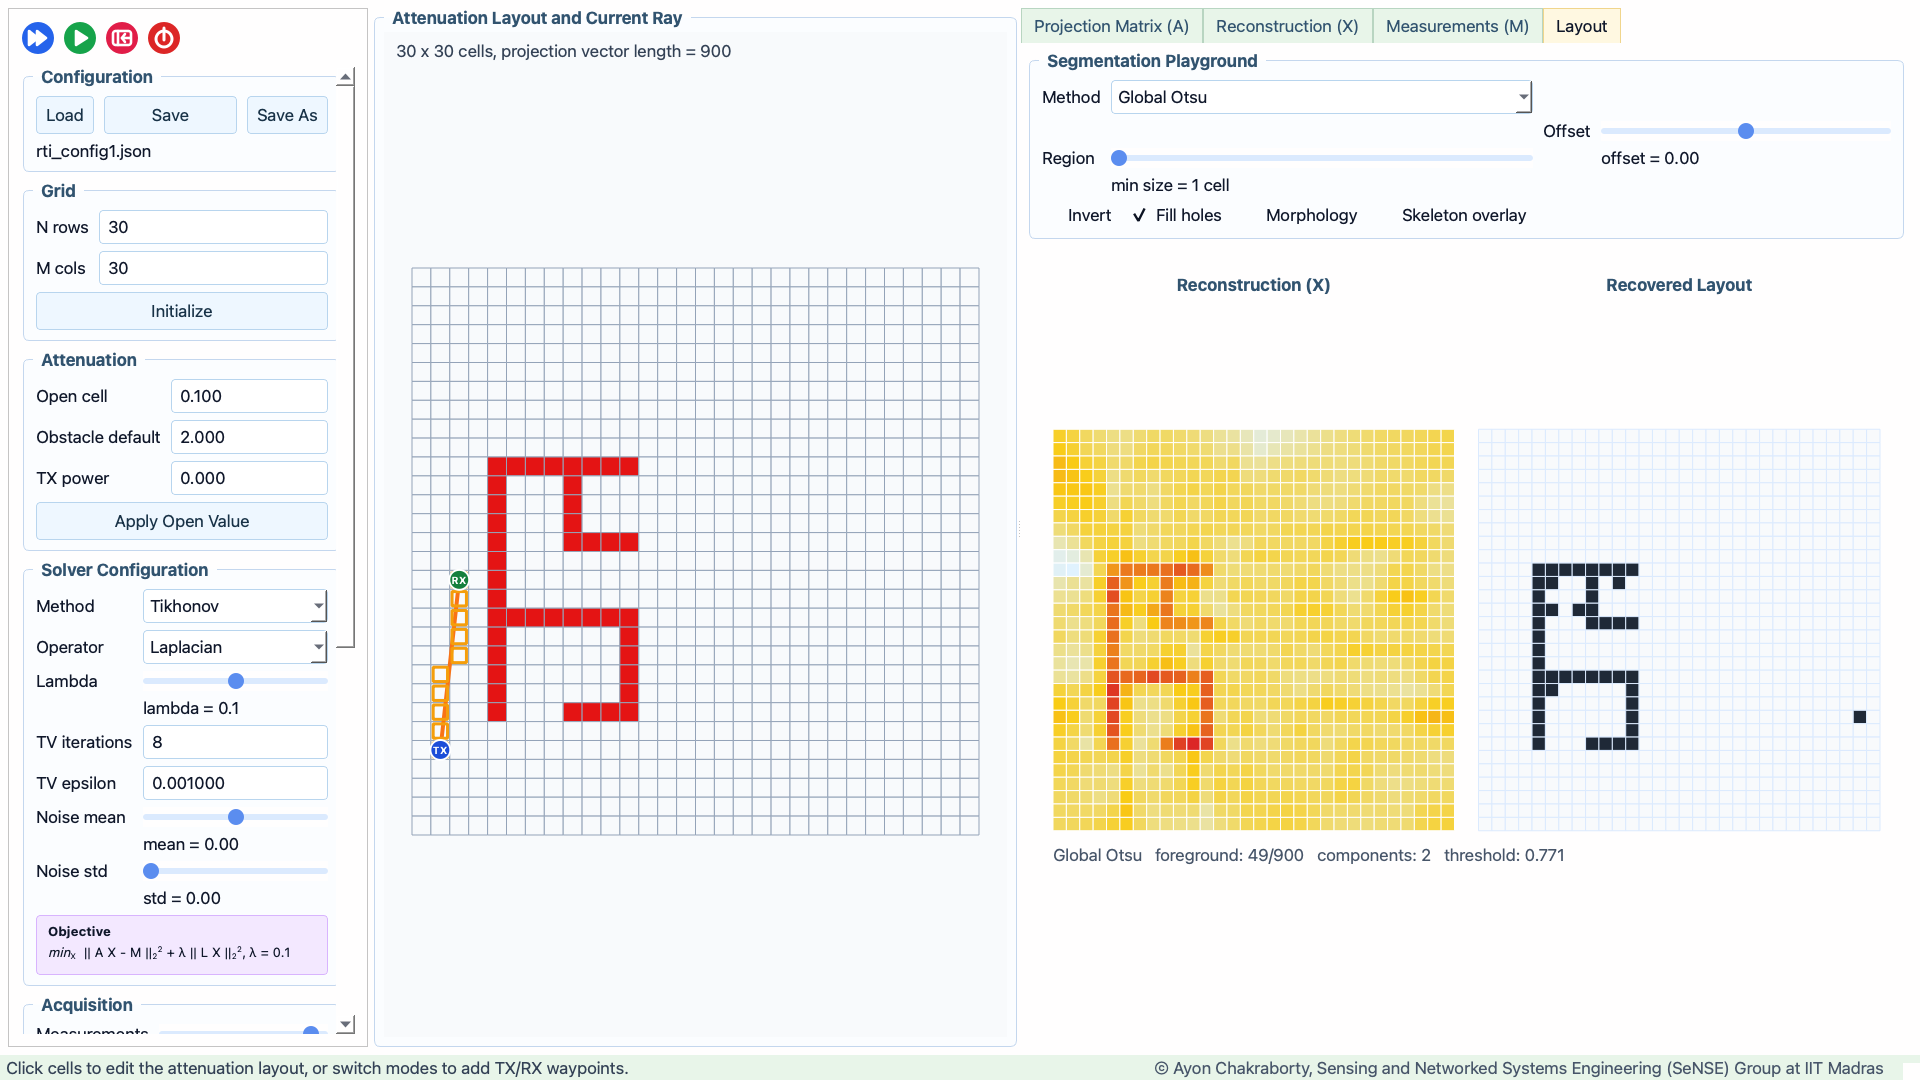
Task: Click the Initialize grid button
Action: click(x=182, y=311)
